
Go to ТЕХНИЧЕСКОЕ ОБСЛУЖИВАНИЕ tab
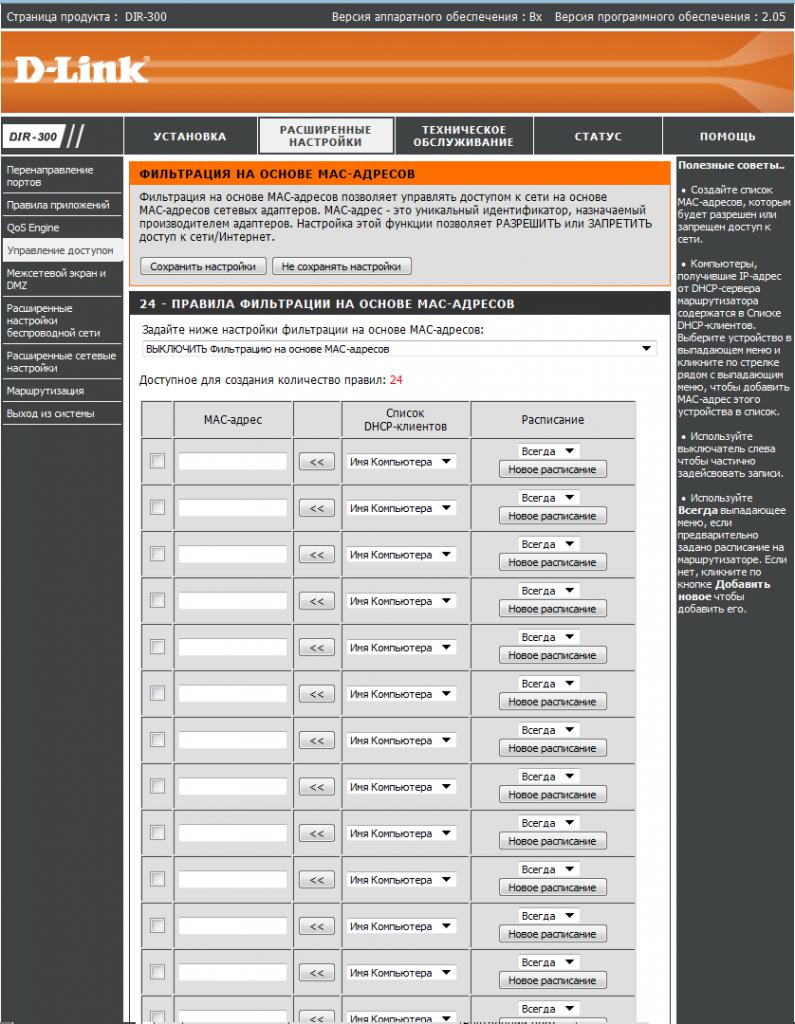pos(464,136)
